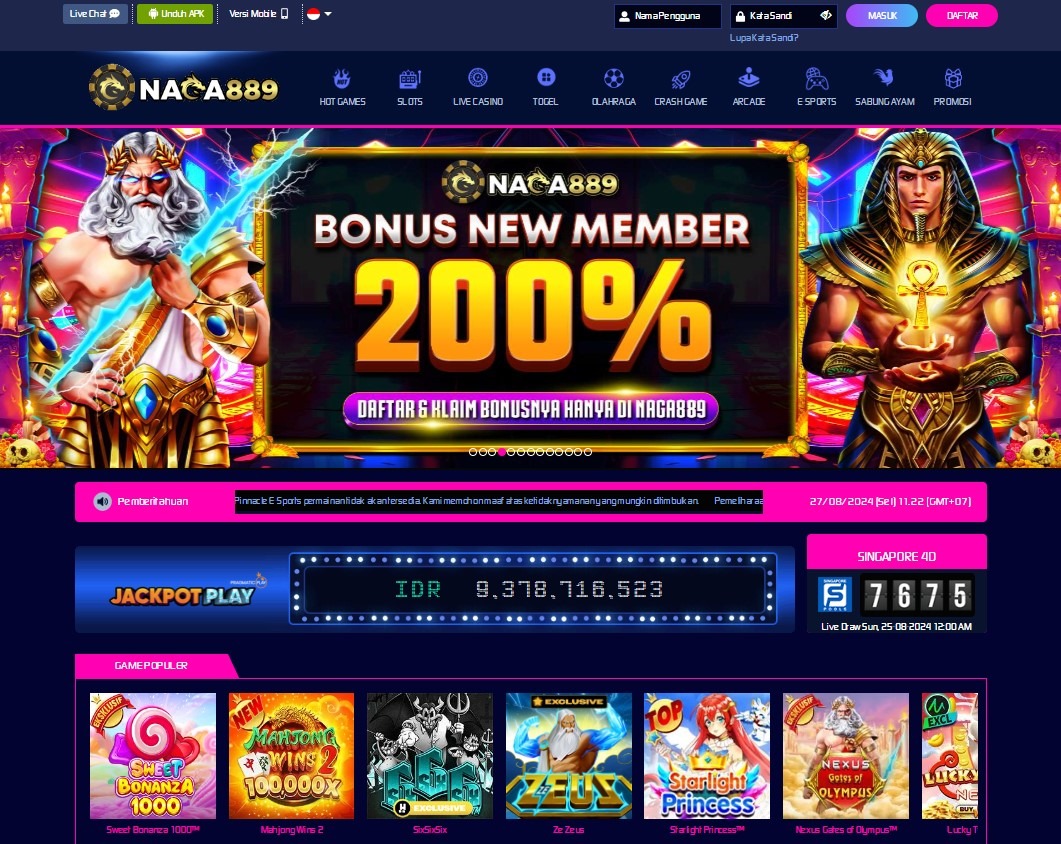The width and height of the screenshot is (1061, 844).
Task: Select the fourth banner carousel dot
Action: click(x=501, y=452)
